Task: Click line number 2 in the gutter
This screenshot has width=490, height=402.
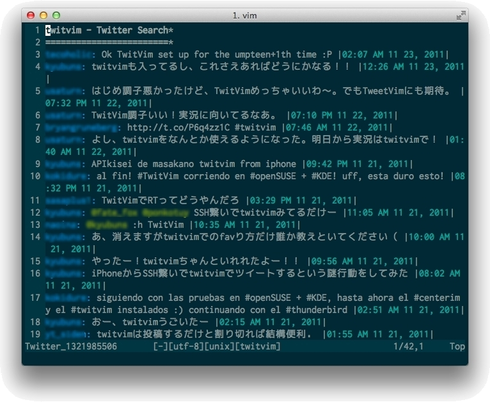Action: 38,42
